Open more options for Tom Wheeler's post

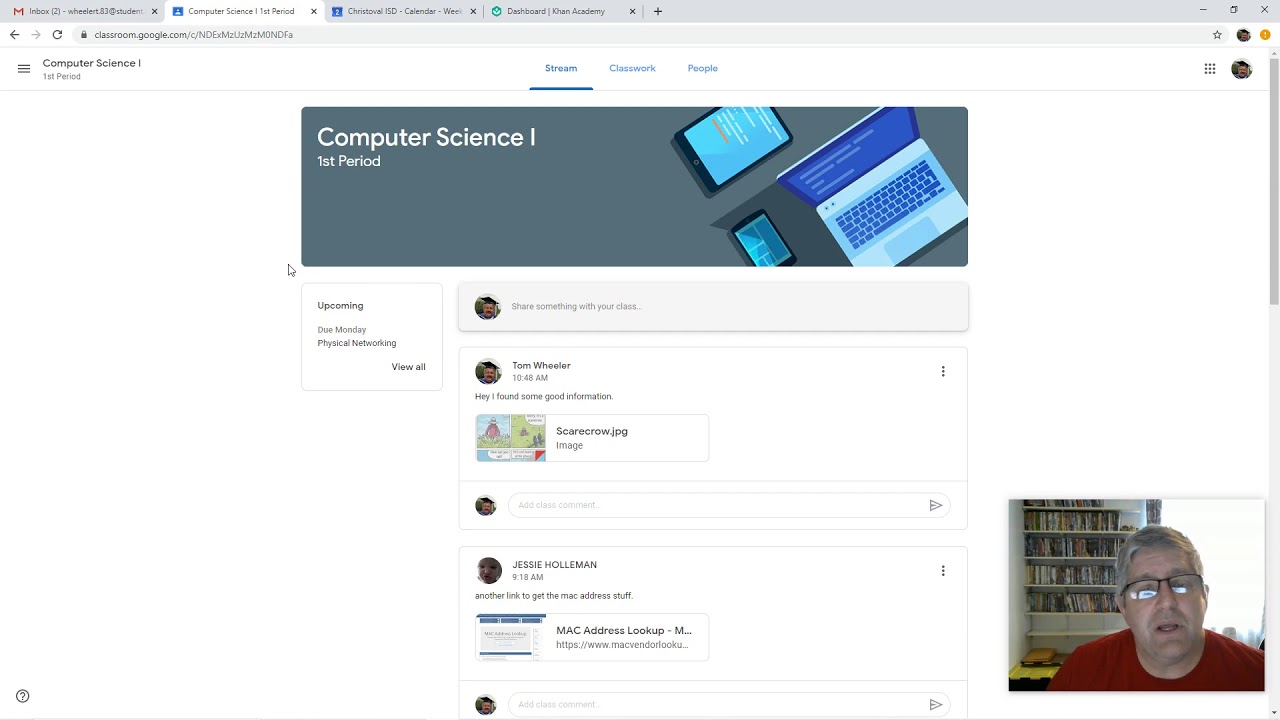[x=943, y=372]
